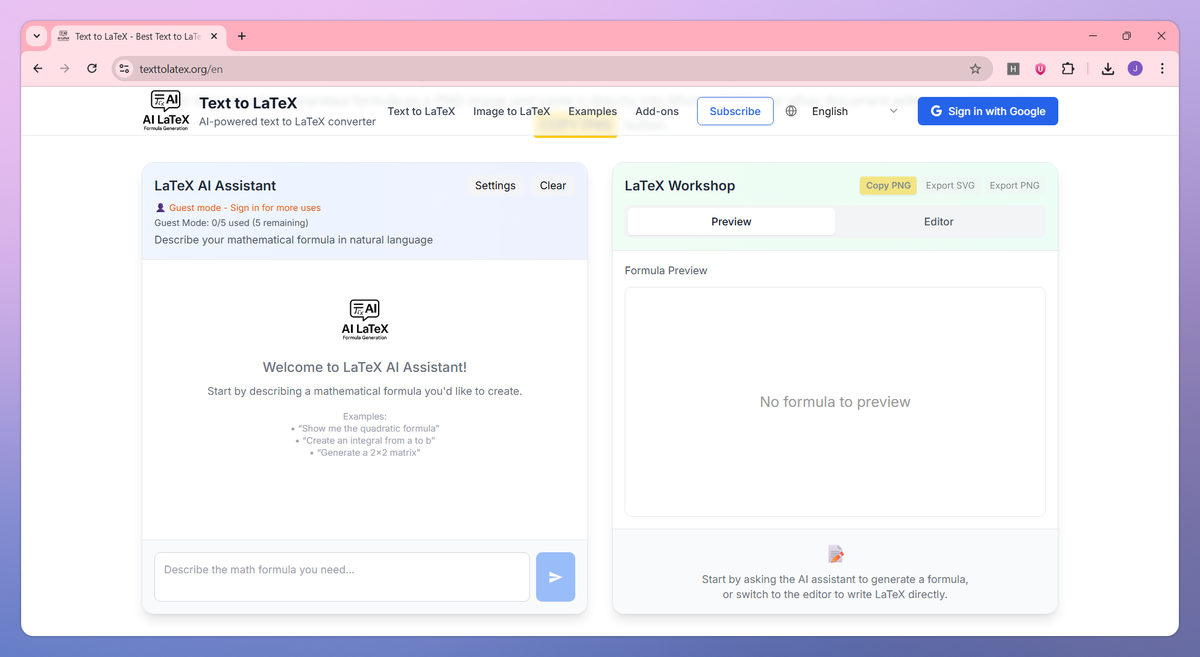Reload the page with refresh icon

[92, 69]
